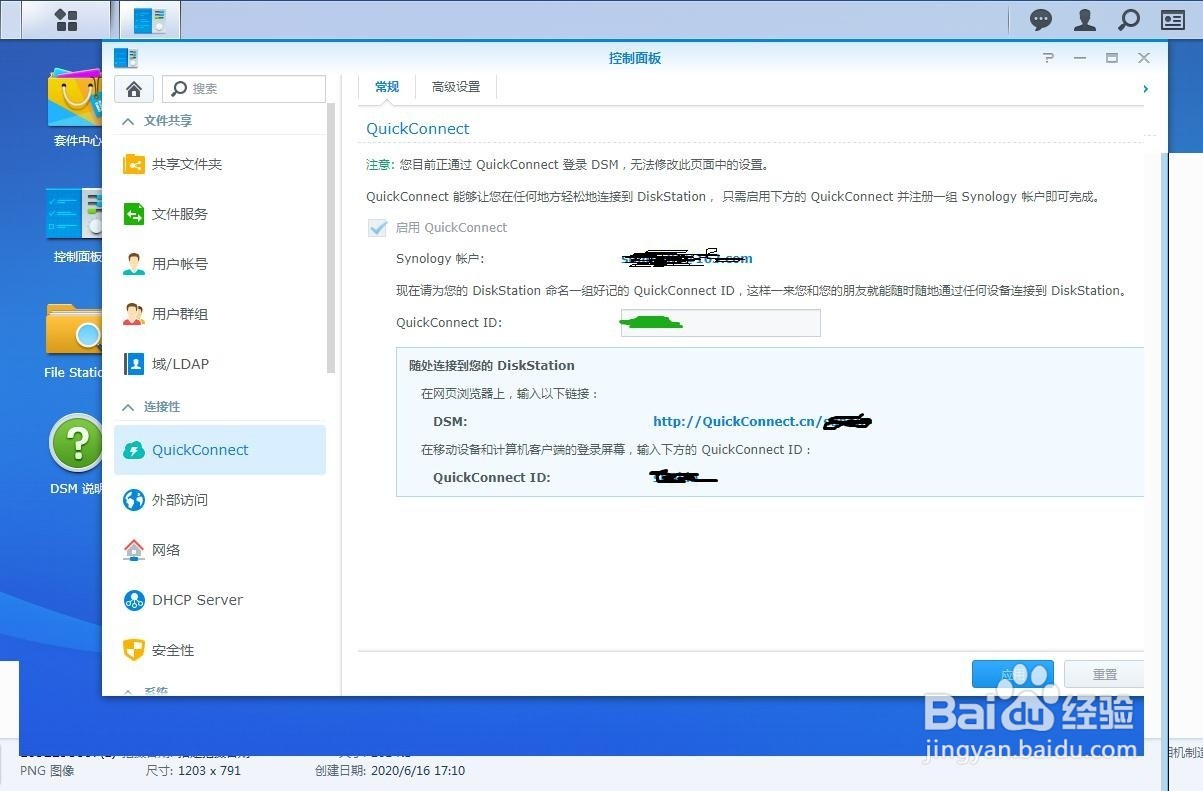Click the QuickConnect cloud icon in sidebar
Viewport: 1203px width, 791px height.
pyautogui.click(x=134, y=450)
